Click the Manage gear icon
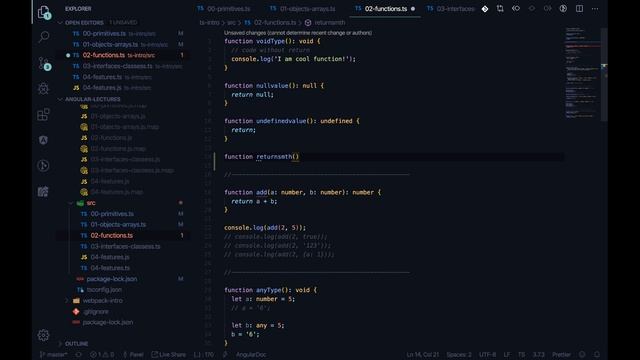Image resolution: width=640 pixels, height=360 pixels. click(x=44, y=335)
